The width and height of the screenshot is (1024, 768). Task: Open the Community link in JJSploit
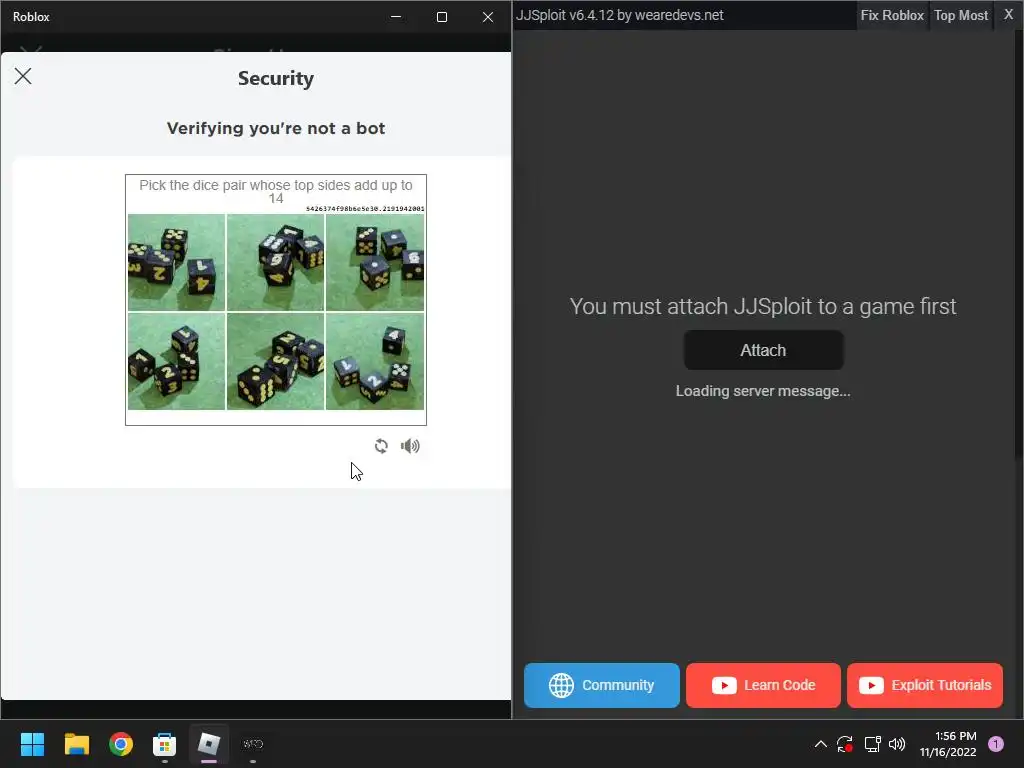pos(601,685)
